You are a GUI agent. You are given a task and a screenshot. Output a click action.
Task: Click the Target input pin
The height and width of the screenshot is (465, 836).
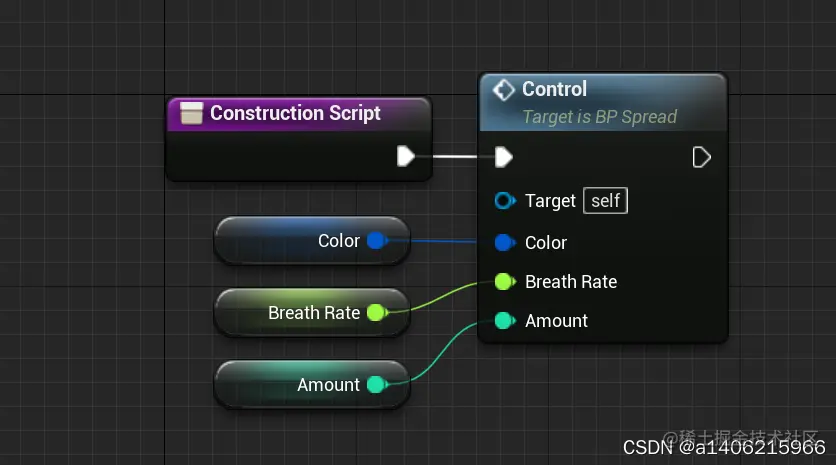[504, 201]
